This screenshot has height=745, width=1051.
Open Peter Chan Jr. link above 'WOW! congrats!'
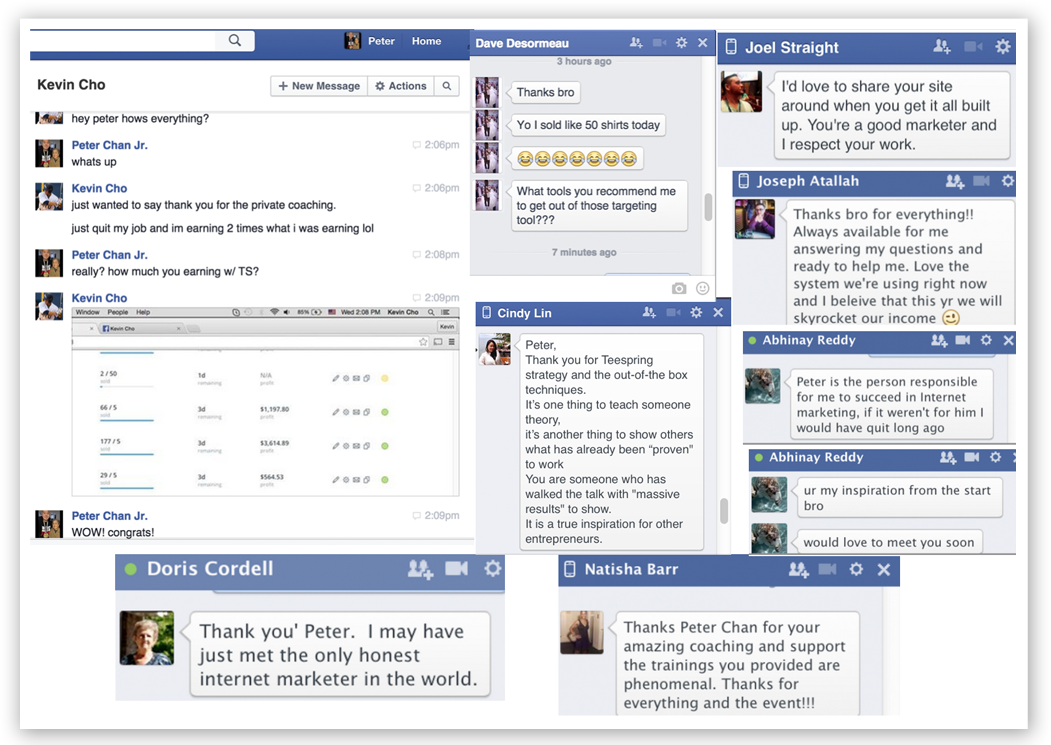[109, 516]
